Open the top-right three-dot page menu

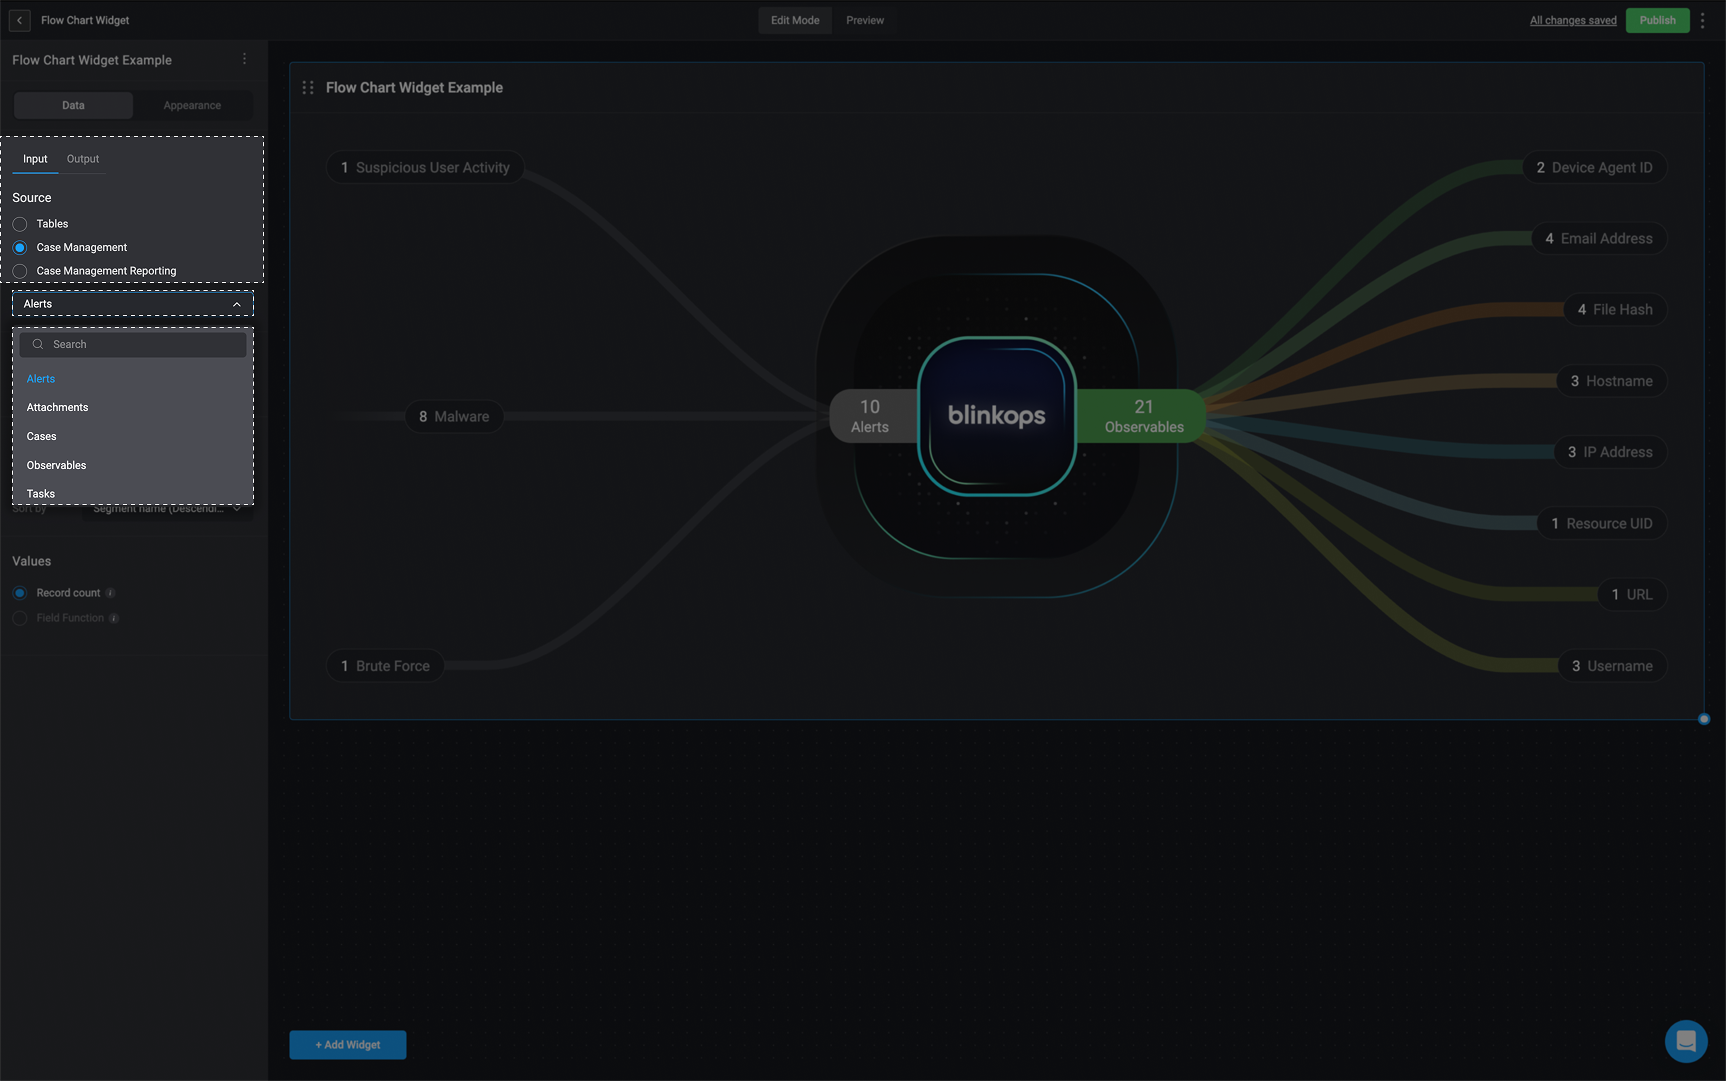(1703, 20)
